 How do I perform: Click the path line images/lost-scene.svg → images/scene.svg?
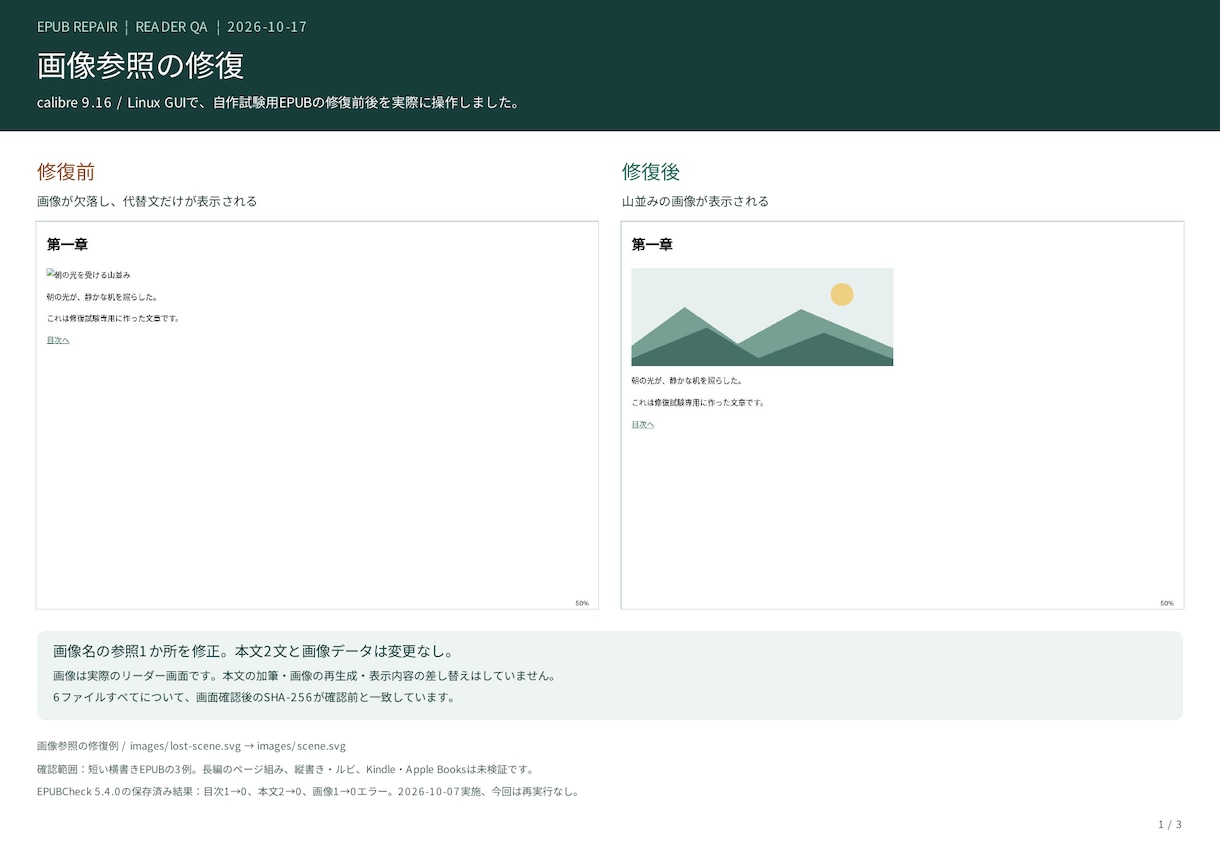(x=191, y=746)
